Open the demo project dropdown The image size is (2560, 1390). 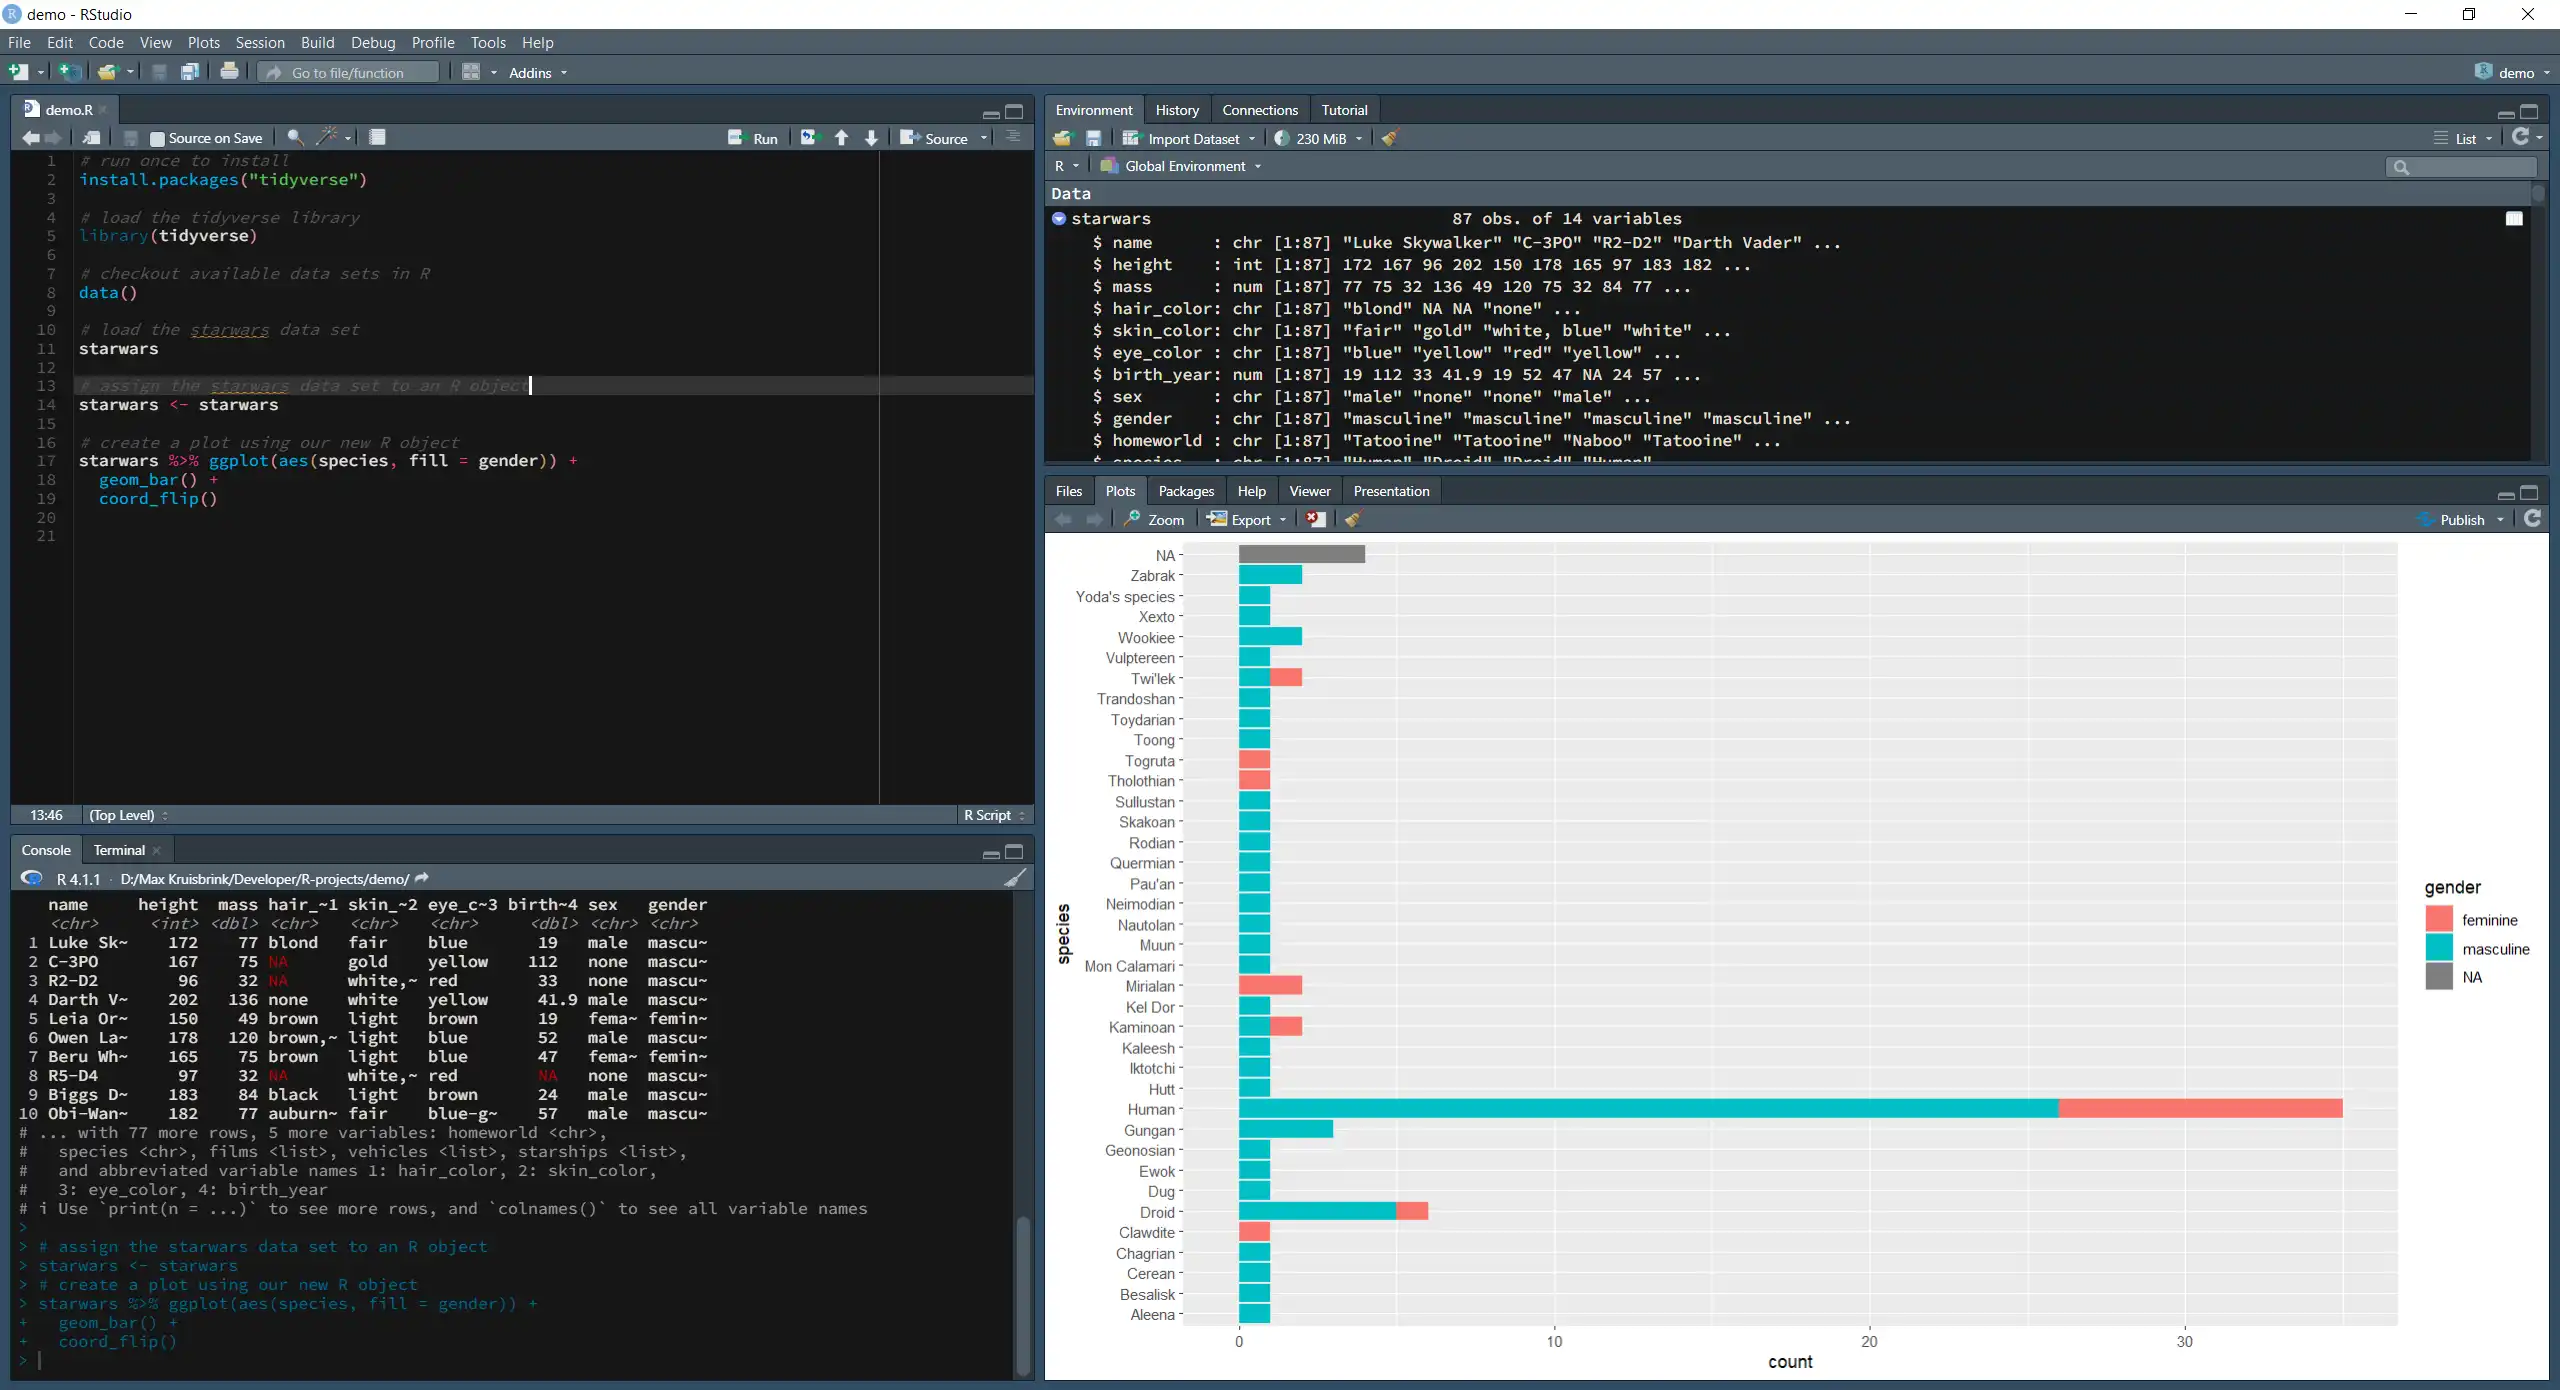[2513, 72]
